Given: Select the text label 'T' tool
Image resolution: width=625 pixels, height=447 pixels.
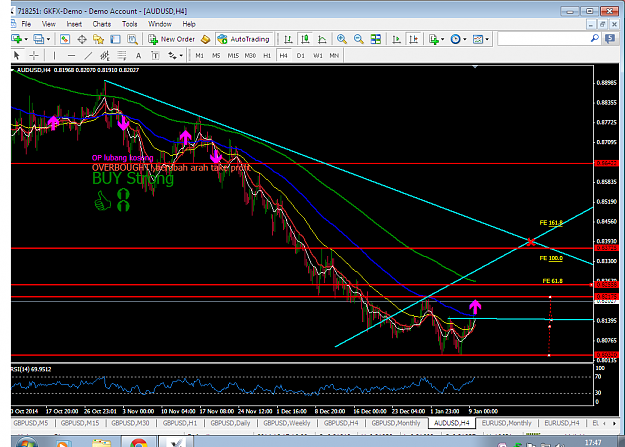Looking at the screenshot, I should [x=155, y=55].
